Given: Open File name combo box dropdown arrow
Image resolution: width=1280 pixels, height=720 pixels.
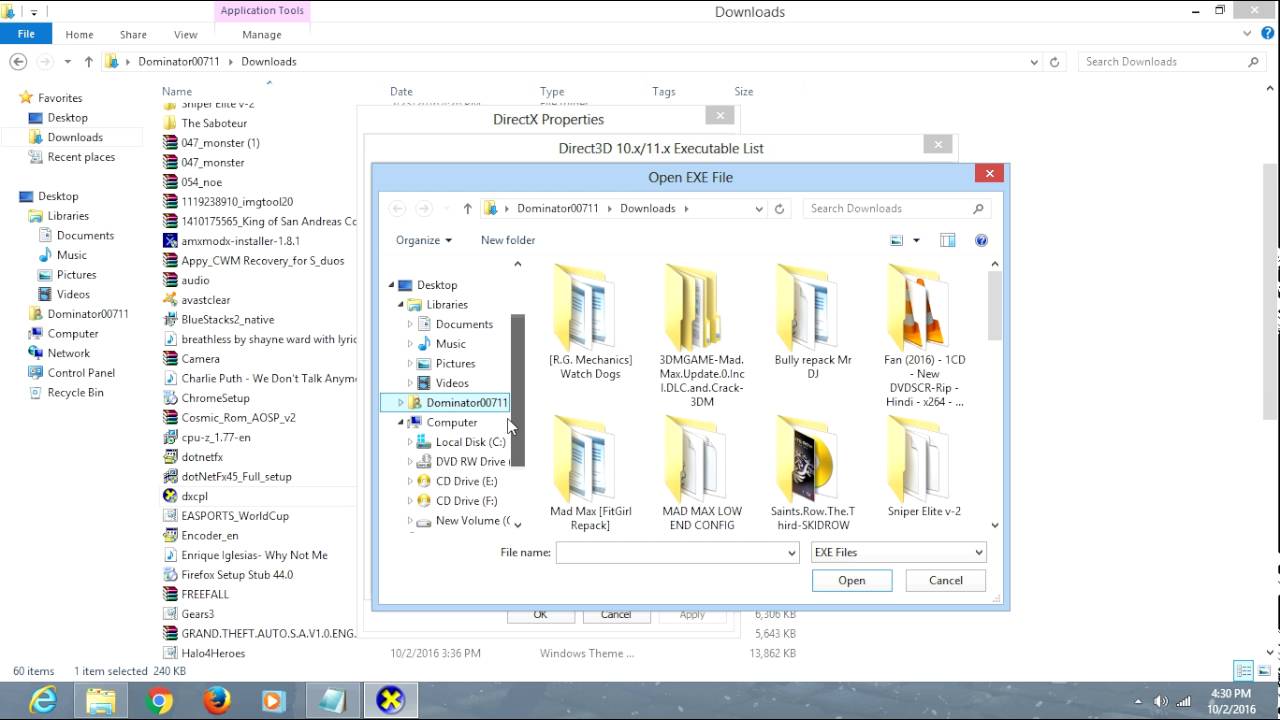Looking at the screenshot, I should click(791, 552).
